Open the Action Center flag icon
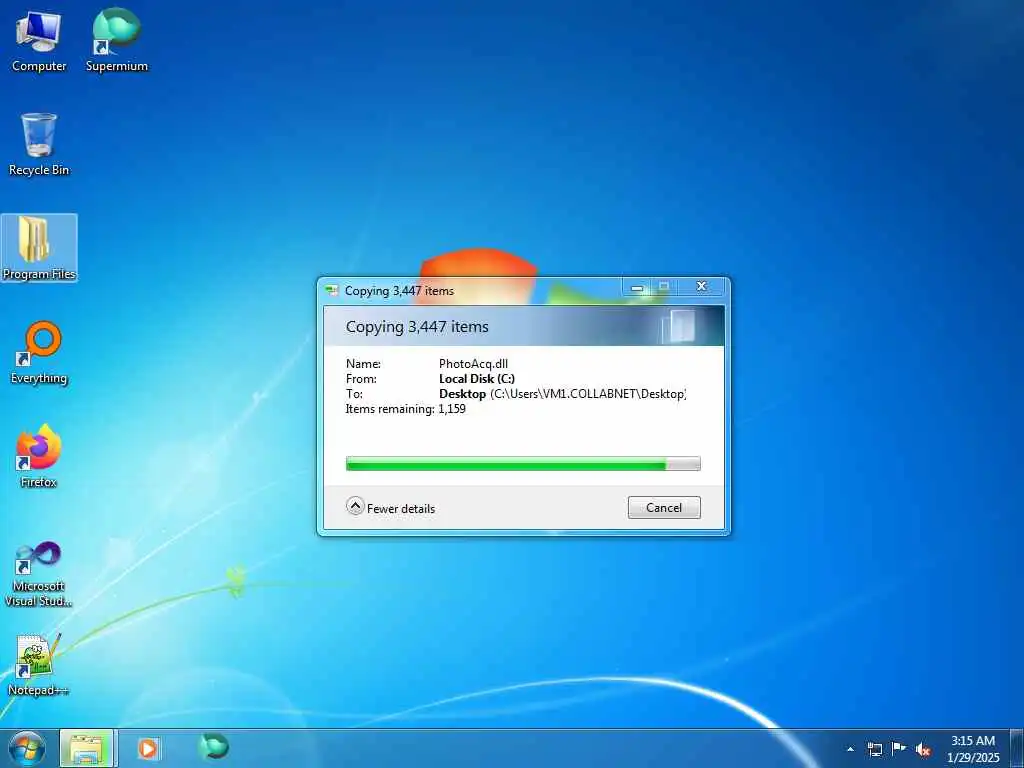This screenshot has height=768, width=1024. [899, 749]
